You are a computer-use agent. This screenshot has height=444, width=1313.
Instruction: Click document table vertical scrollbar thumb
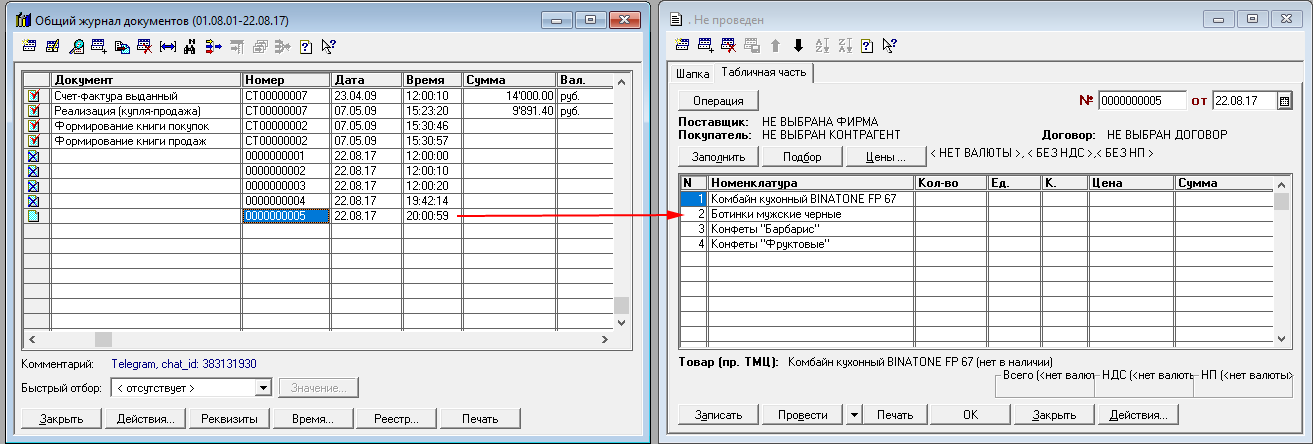(1280, 202)
